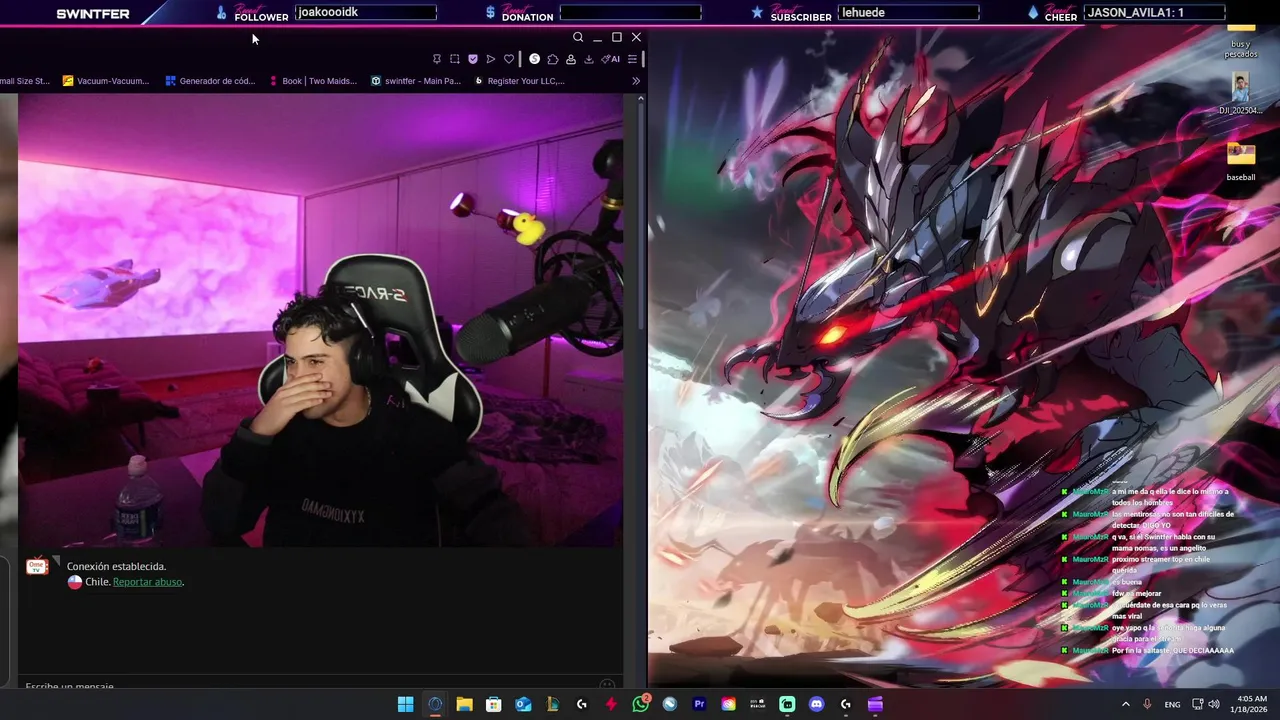Click the AI toolbar button
The height and width of the screenshot is (720, 1280).
[611, 59]
